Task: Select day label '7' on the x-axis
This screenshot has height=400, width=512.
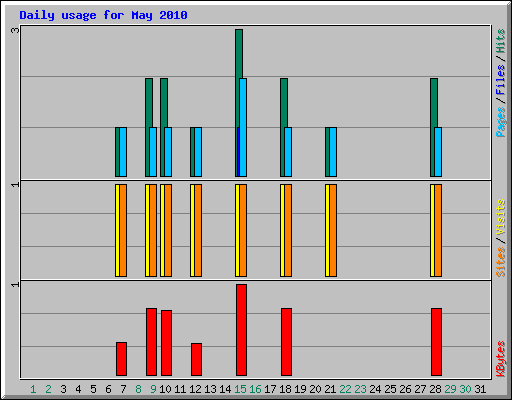Action: tap(123, 389)
